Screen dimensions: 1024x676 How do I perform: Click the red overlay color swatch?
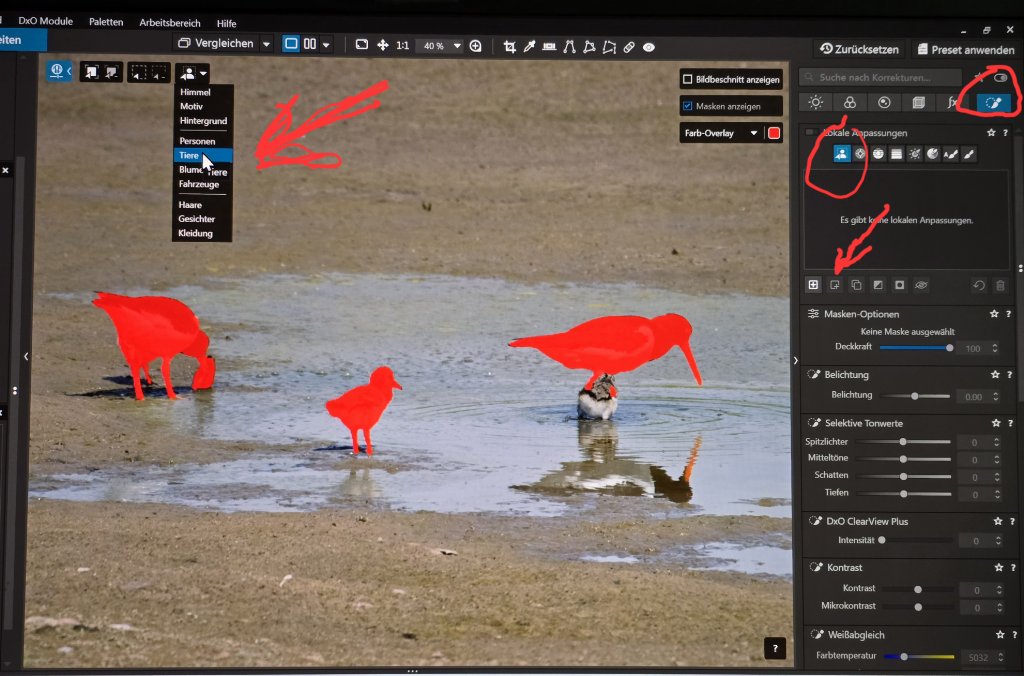click(x=774, y=133)
